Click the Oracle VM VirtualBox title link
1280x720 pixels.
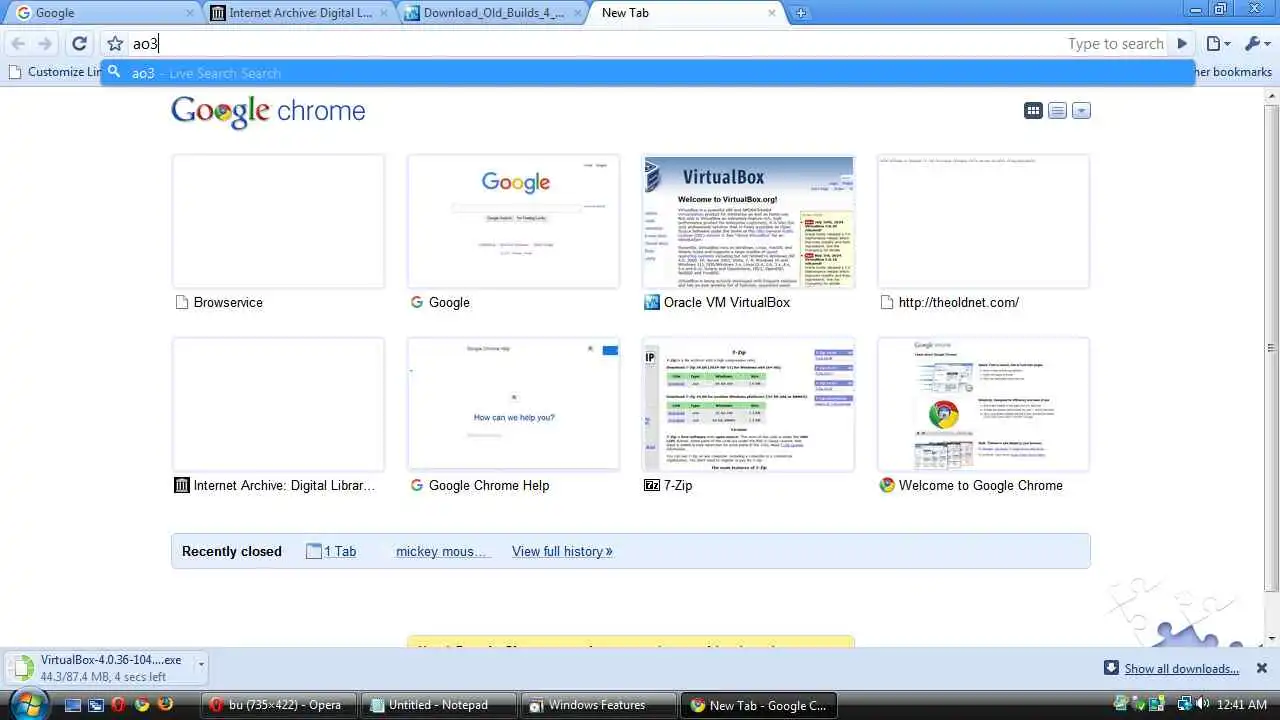pyautogui.click(x=727, y=302)
